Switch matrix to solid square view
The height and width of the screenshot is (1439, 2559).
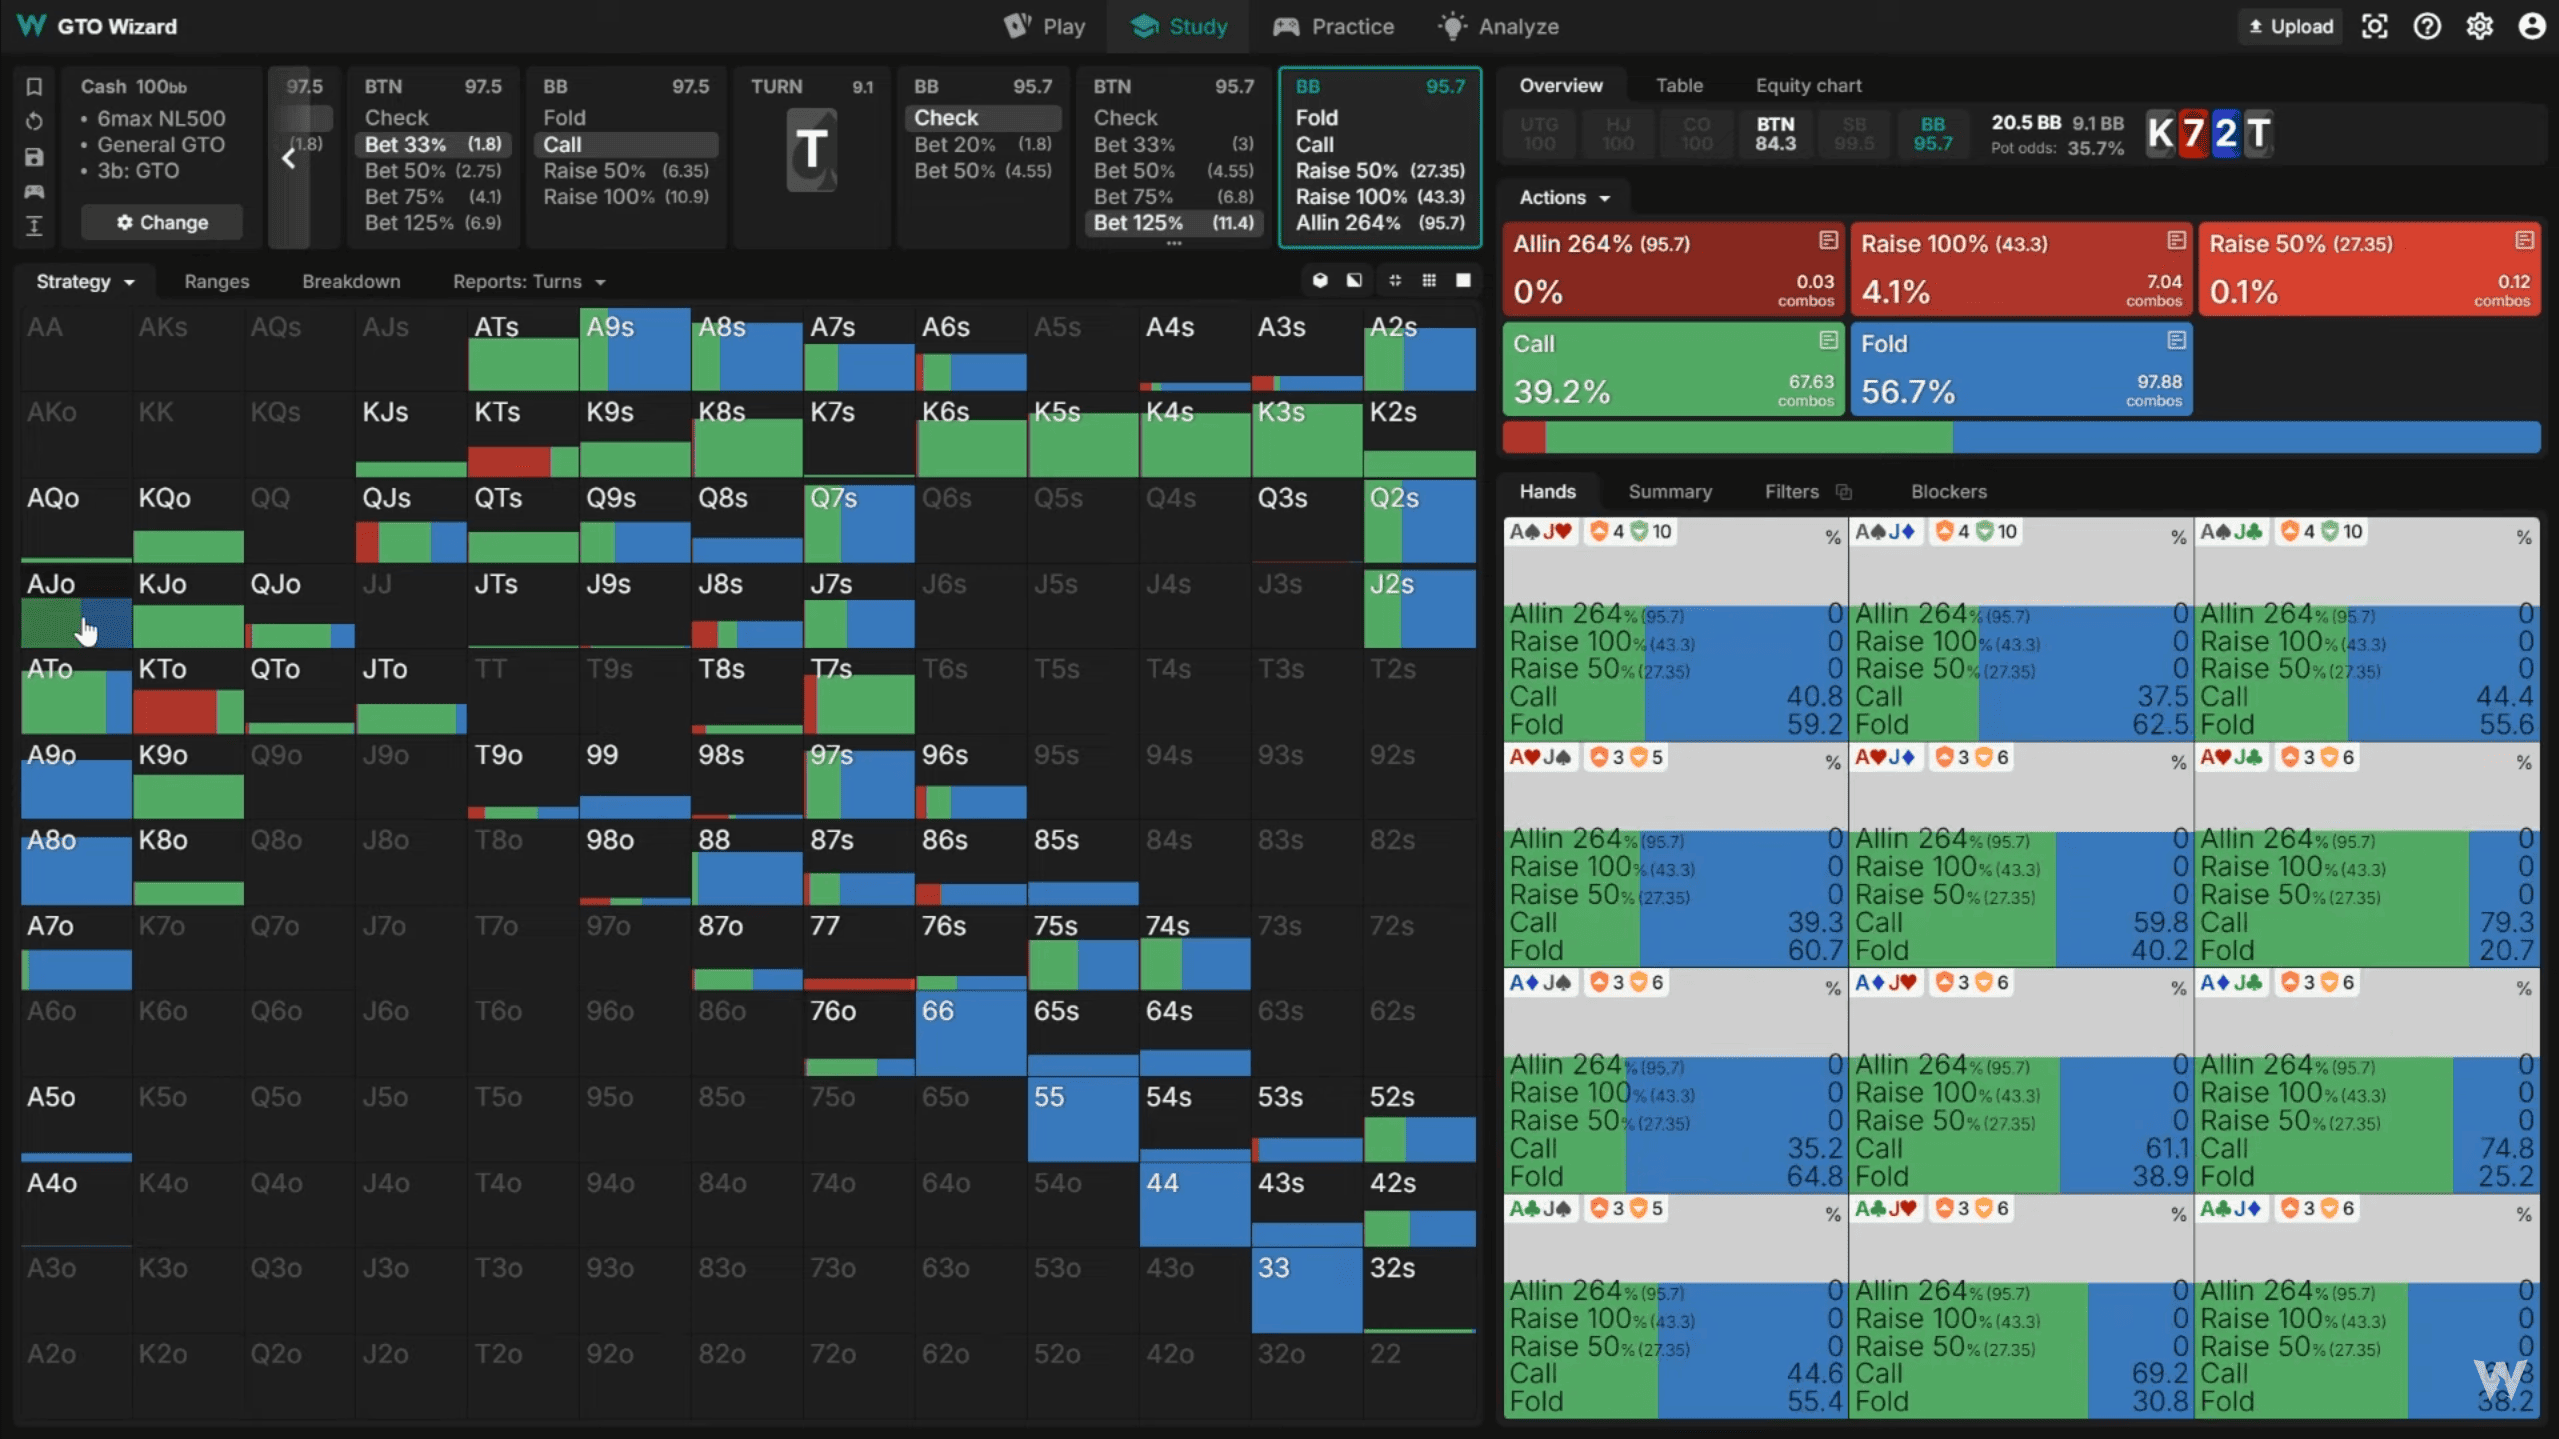[x=1463, y=281]
